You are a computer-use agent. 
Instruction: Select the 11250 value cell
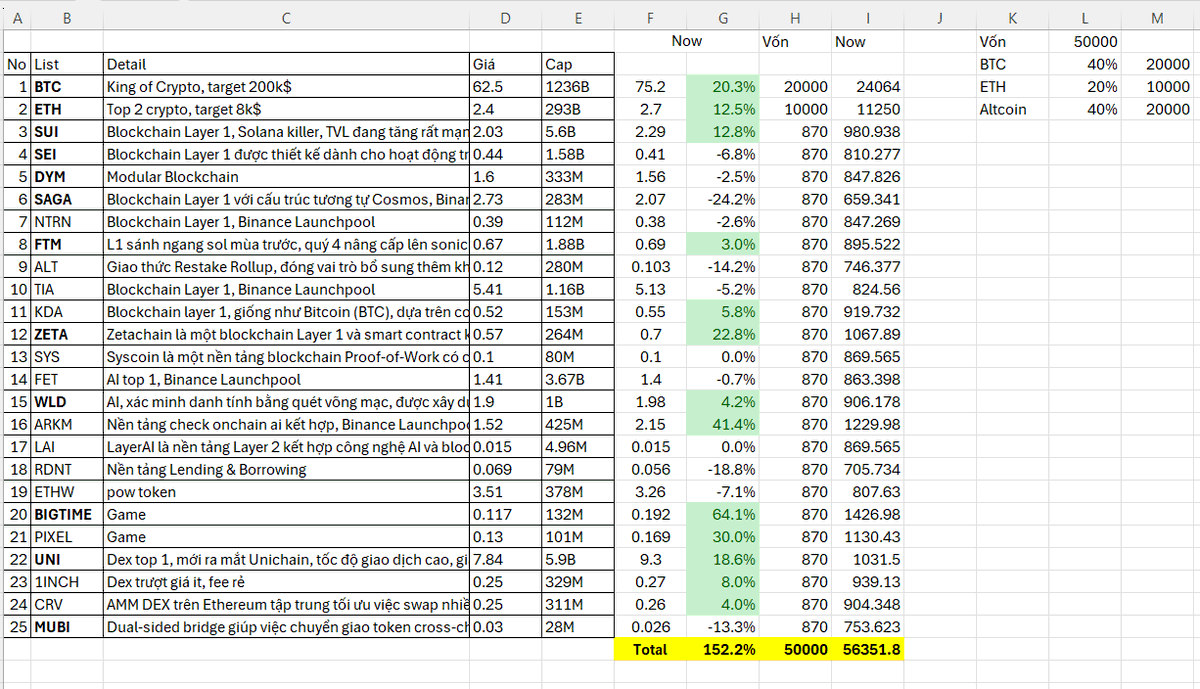click(x=867, y=109)
